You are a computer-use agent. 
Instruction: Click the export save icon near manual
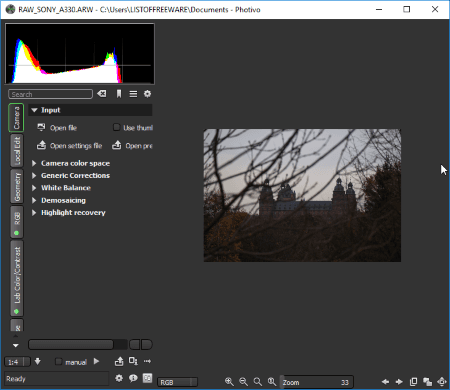pyautogui.click(x=119, y=361)
